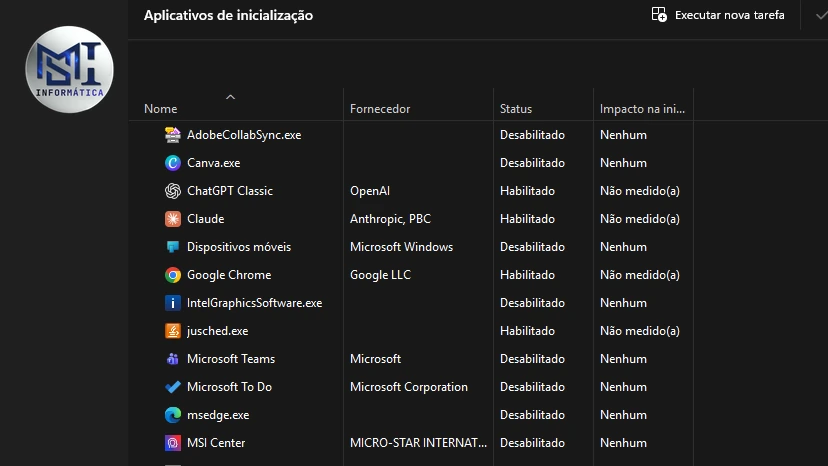This screenshot has height=466, width=828.
Task: Click the Executar nova tarefa button
Action: (x=718, y=15)
